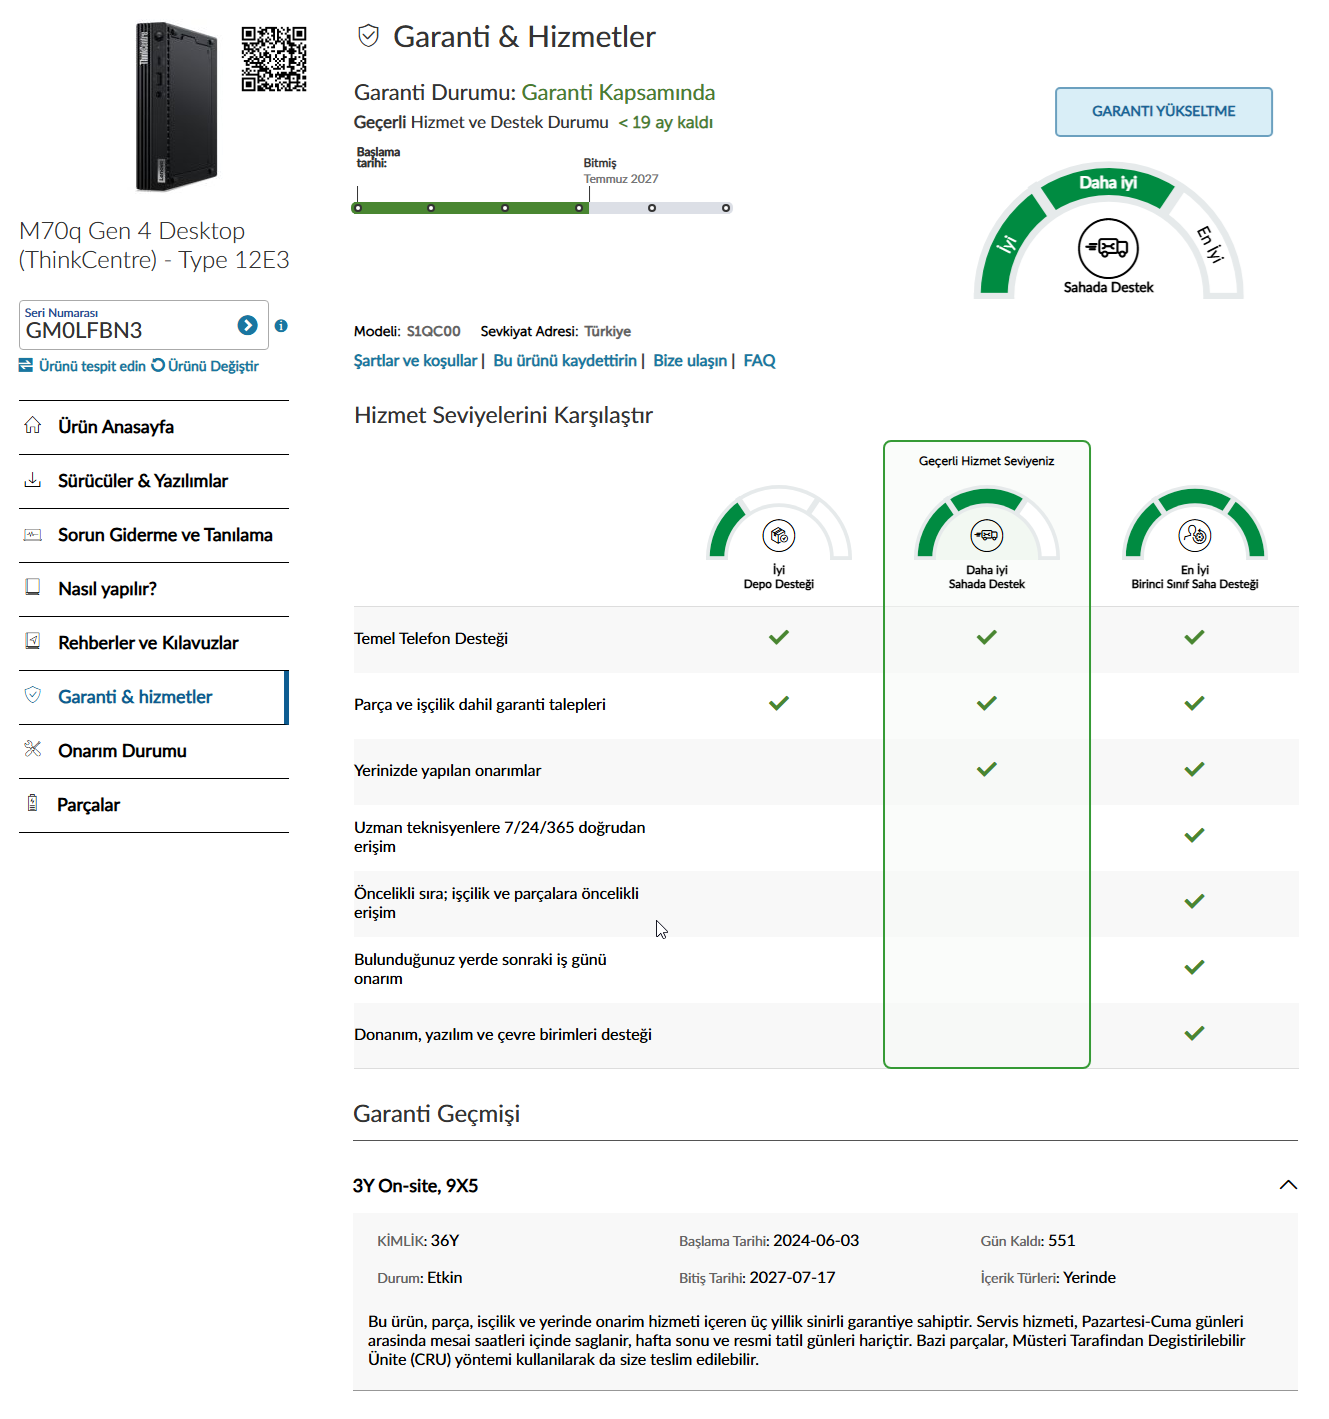This screenshot has width=1329, height=1419.
Task: Collapse the 3Y On-site, 9X5 warranty section
Action: tap(1288, 1185)
